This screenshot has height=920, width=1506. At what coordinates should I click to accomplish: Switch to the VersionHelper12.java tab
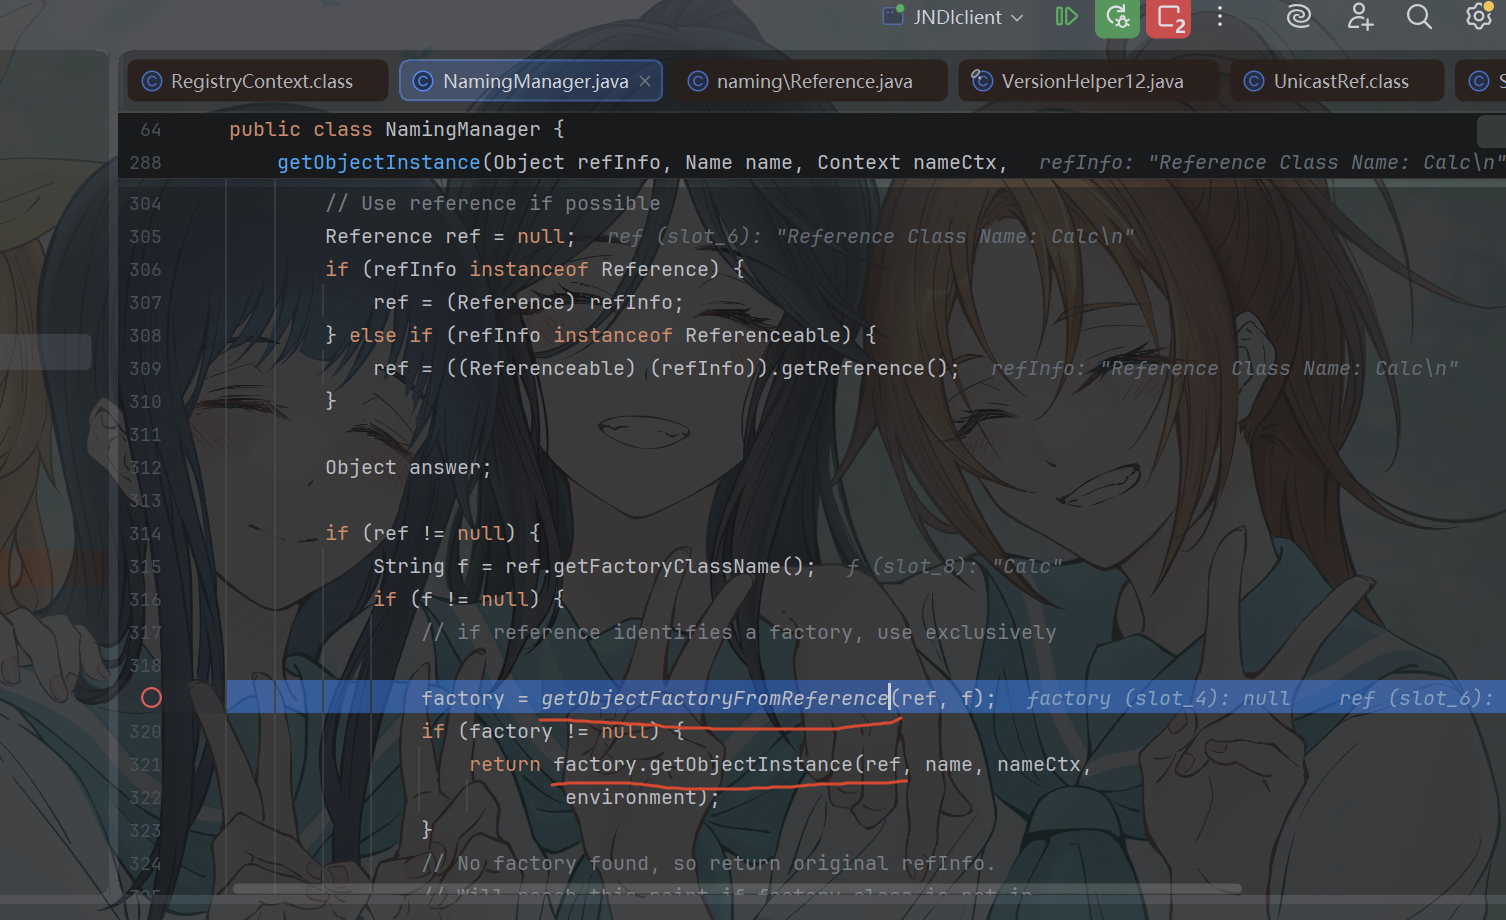(1089, 81)
